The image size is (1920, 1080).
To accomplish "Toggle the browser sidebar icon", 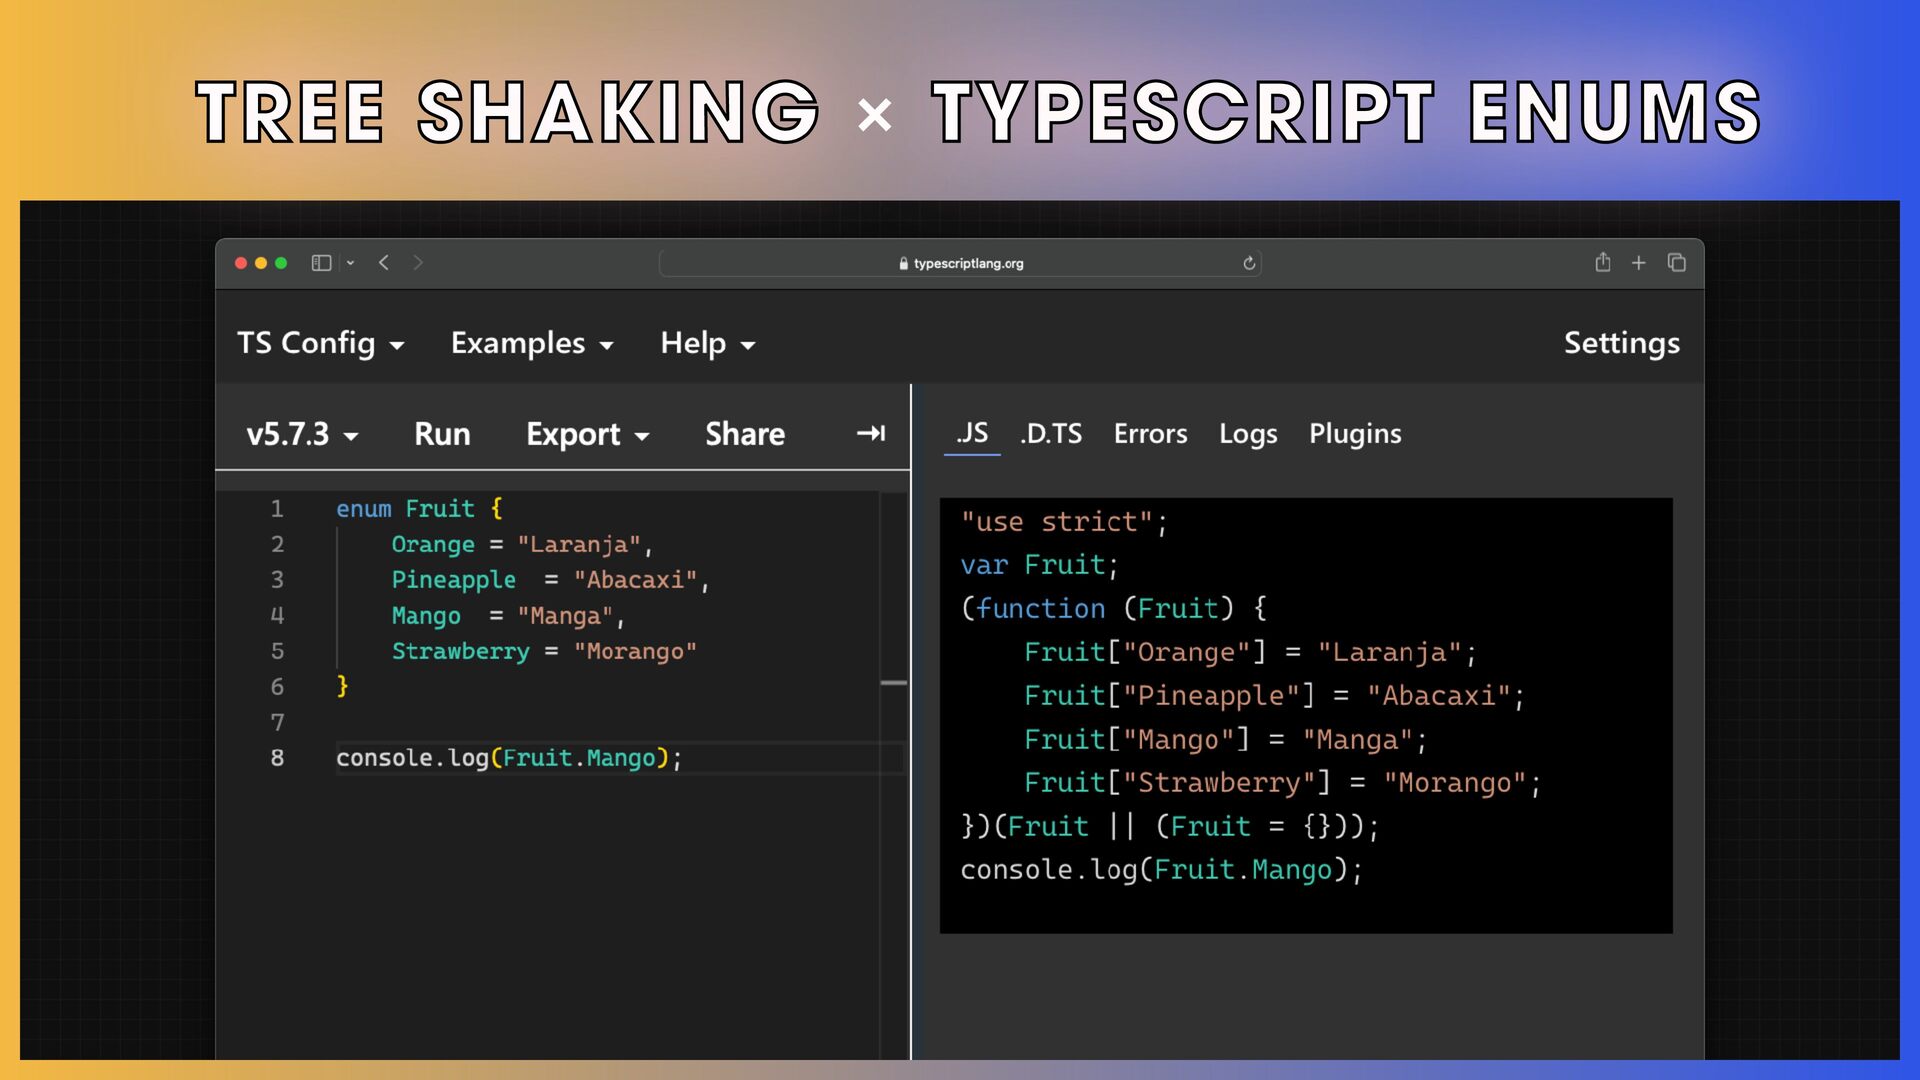I will coord(321,263).
